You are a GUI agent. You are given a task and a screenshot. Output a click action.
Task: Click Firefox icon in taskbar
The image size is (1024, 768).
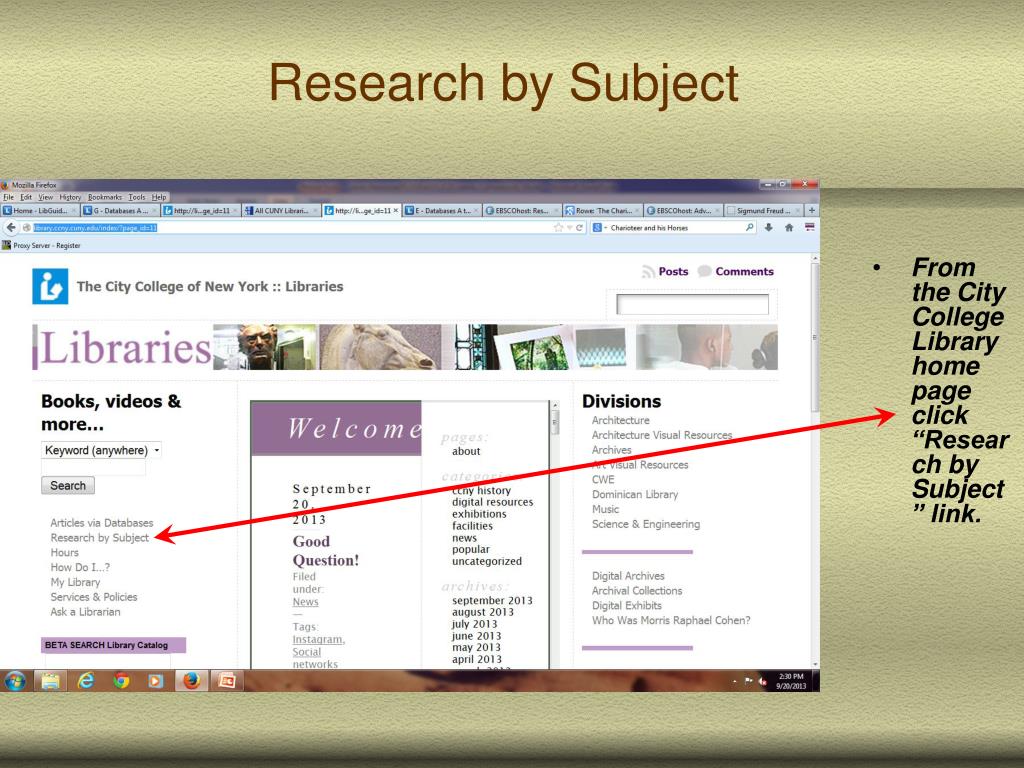191,681
